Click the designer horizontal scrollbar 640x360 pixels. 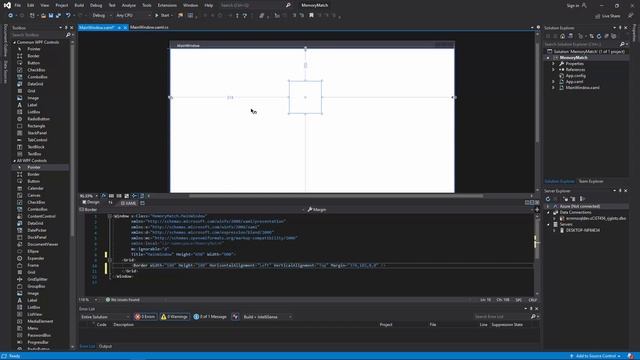coord(336,196)
